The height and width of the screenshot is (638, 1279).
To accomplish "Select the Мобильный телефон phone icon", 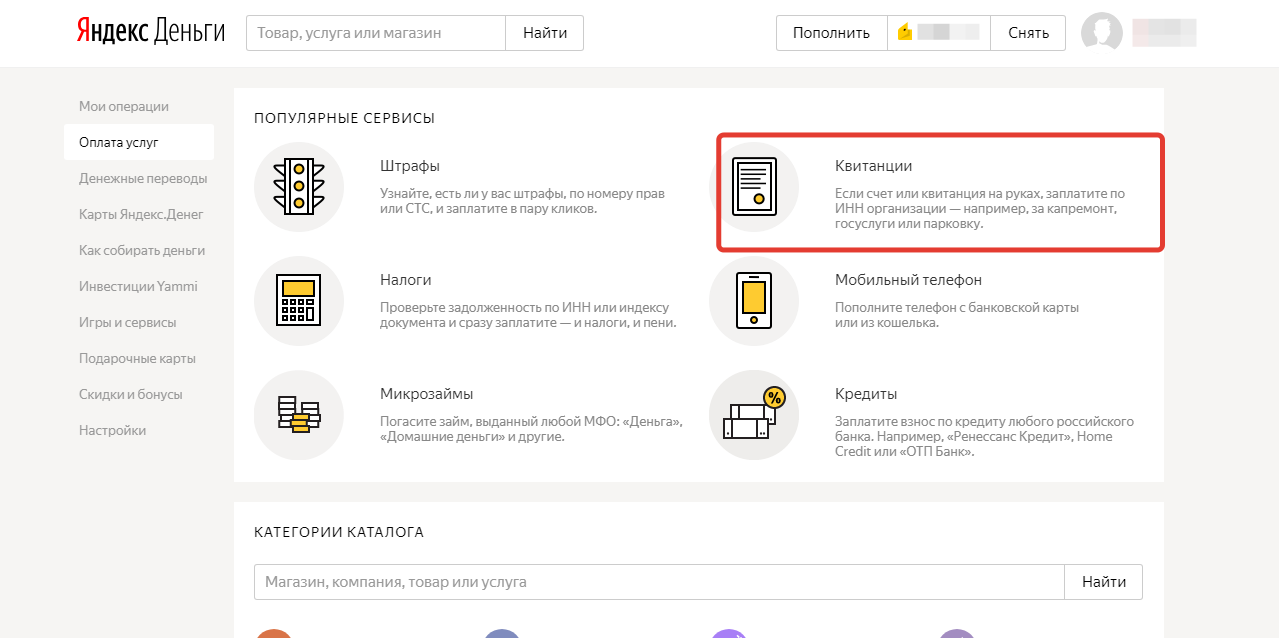I will point(755,301).
